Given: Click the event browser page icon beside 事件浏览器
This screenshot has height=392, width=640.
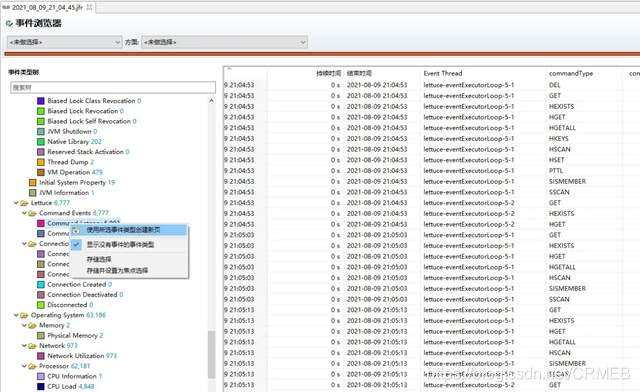Looking at the screenshot, I should (9, 24).
